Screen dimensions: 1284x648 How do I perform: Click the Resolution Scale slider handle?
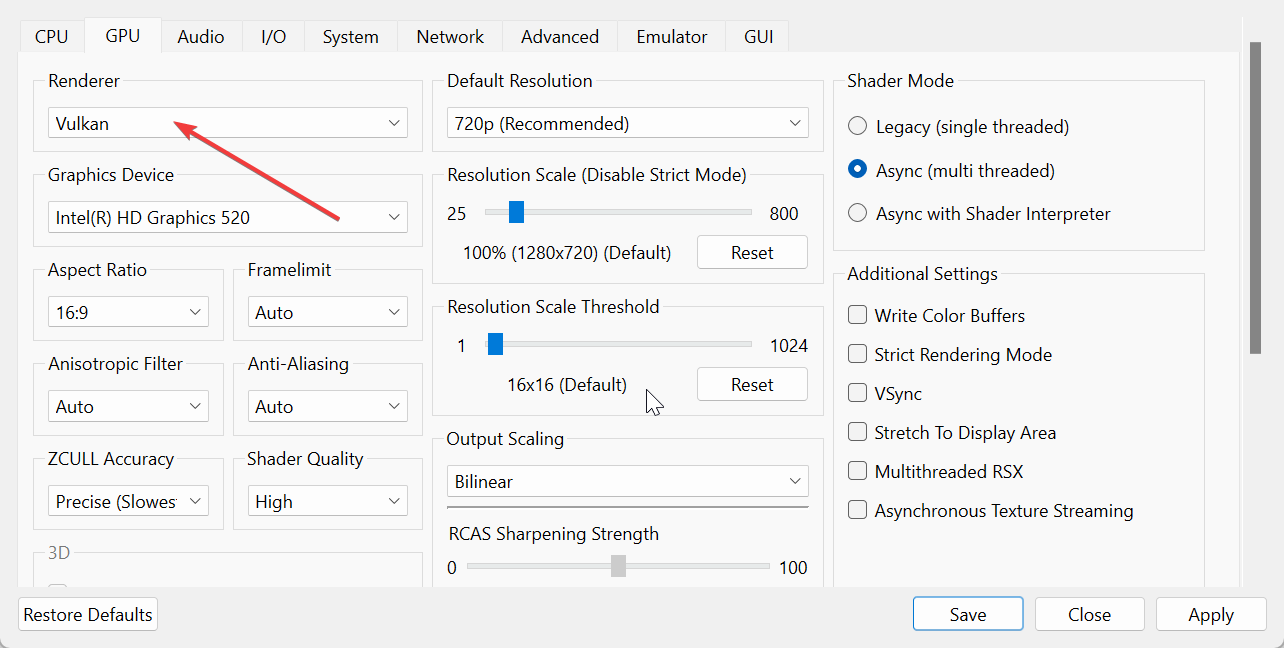(x=516, y=212)
